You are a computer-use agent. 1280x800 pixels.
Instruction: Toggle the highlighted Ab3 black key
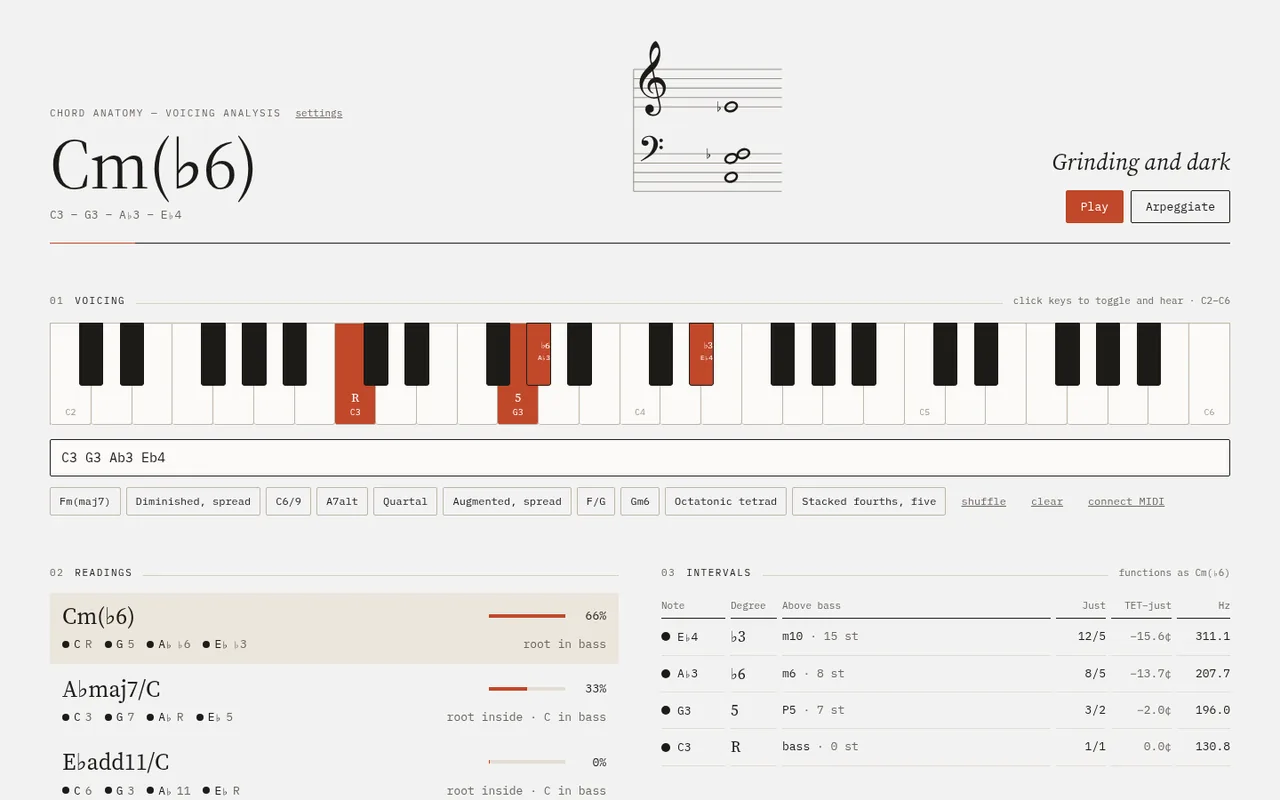pyautogui.click(x=538, y=354)
